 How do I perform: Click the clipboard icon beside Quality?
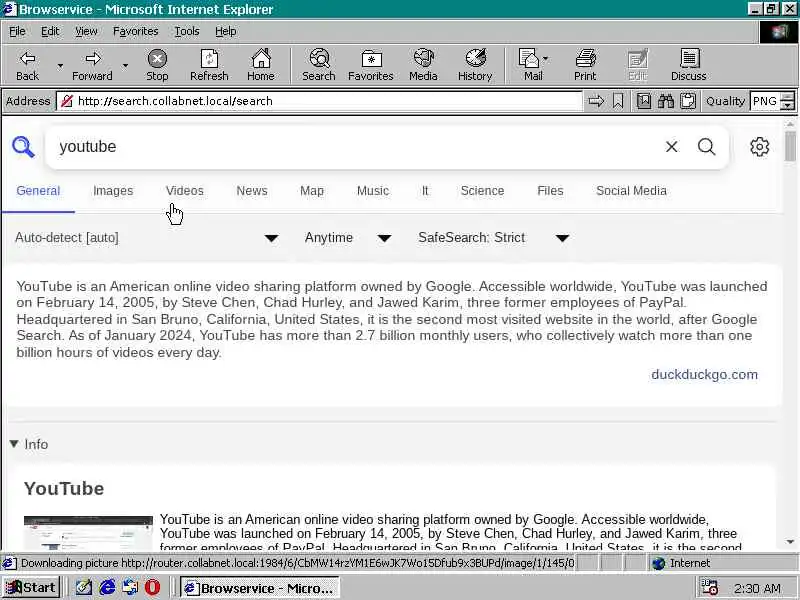tap(688, 101)
